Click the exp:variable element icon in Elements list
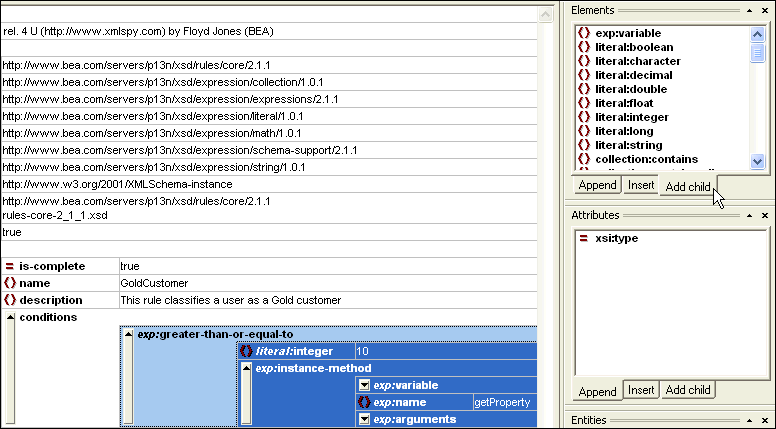 (584, 33)
